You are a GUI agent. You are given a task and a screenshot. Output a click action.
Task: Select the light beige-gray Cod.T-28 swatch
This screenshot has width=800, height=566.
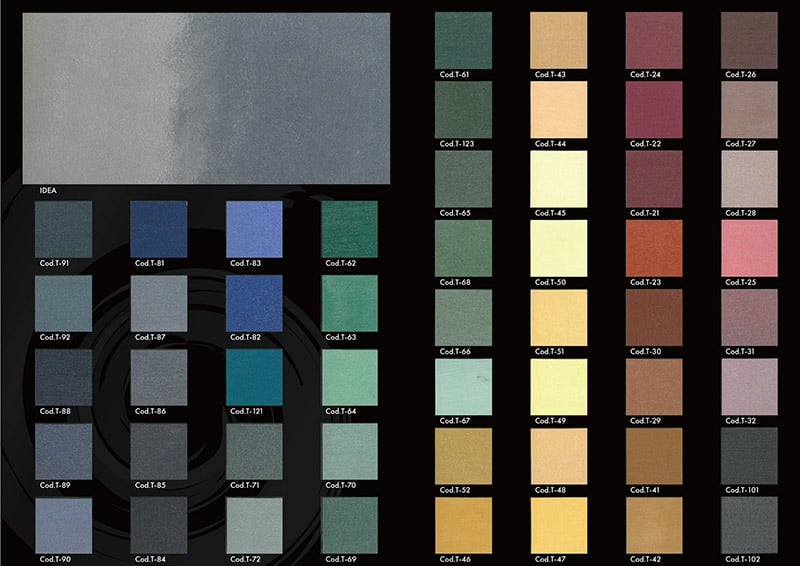749,179
